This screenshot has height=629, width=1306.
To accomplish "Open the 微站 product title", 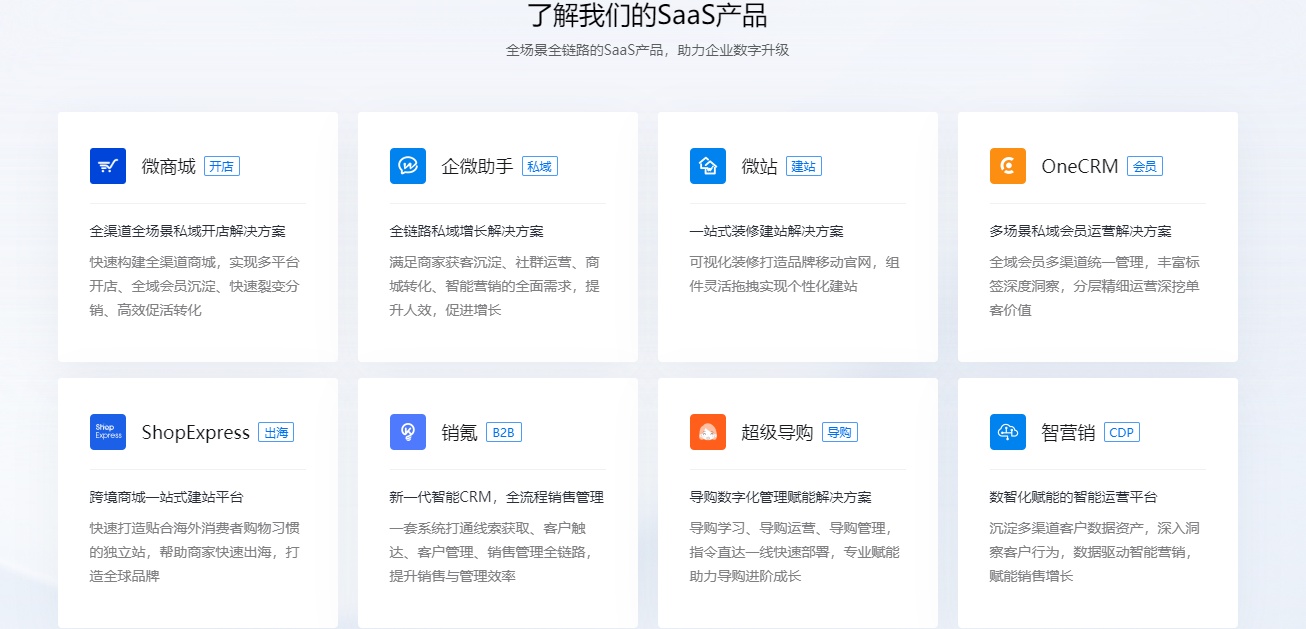I will click(x=760, y=166).
